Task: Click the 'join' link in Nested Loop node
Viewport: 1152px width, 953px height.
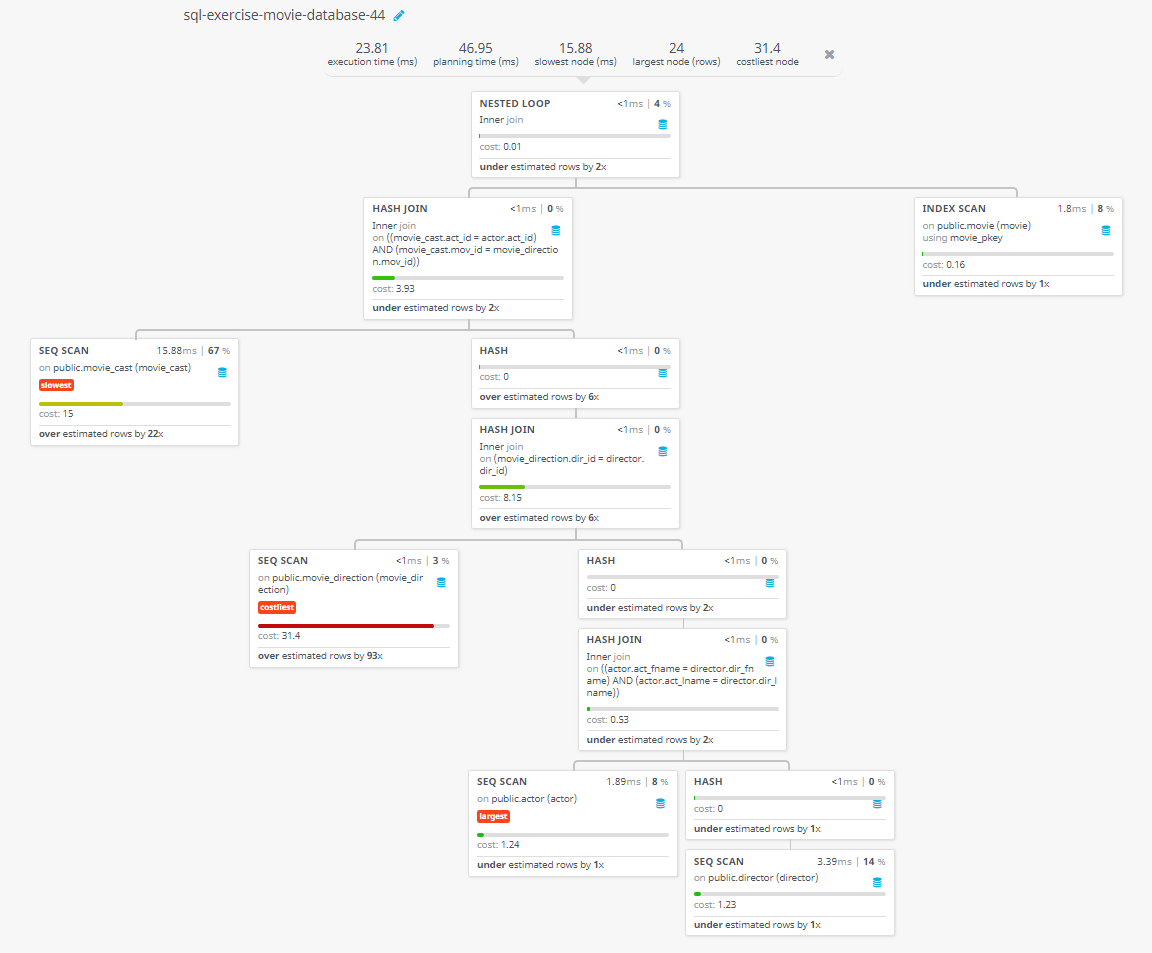Action: pos(514,120)
